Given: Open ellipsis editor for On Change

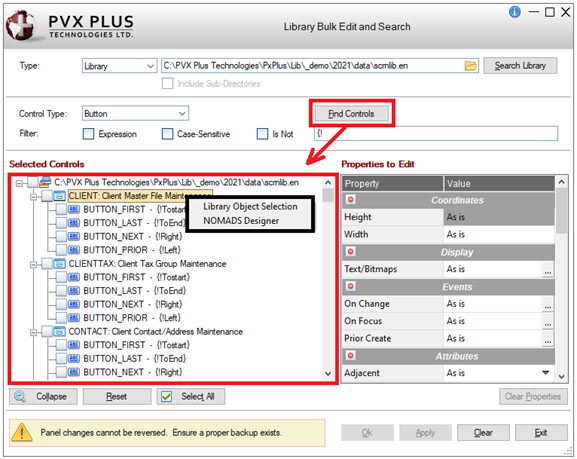Looking at the screenshot, I should [x=548, y=304].
